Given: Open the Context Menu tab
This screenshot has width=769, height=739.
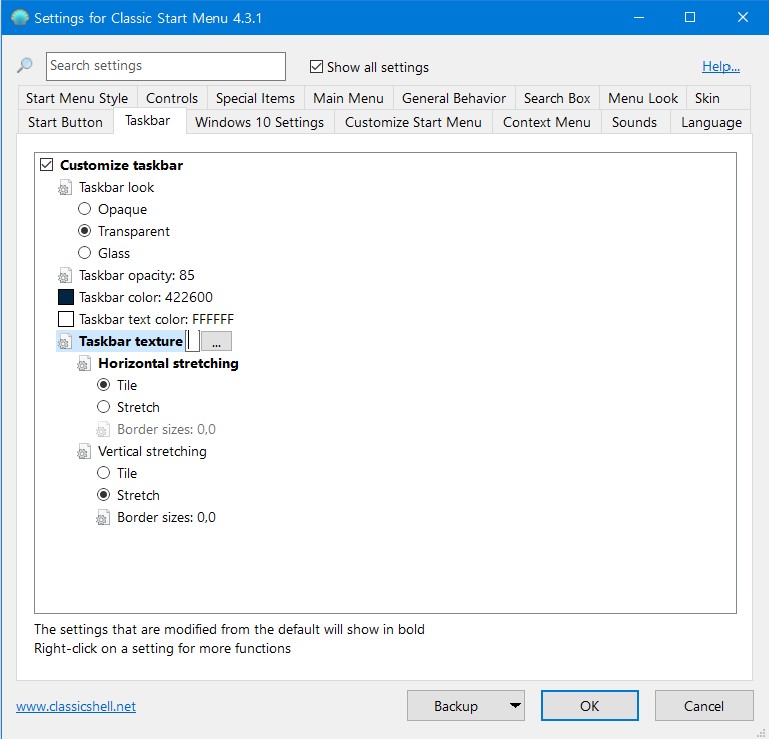Looking at the screenshot, I should pyautogui.click(x=547, y=122).
